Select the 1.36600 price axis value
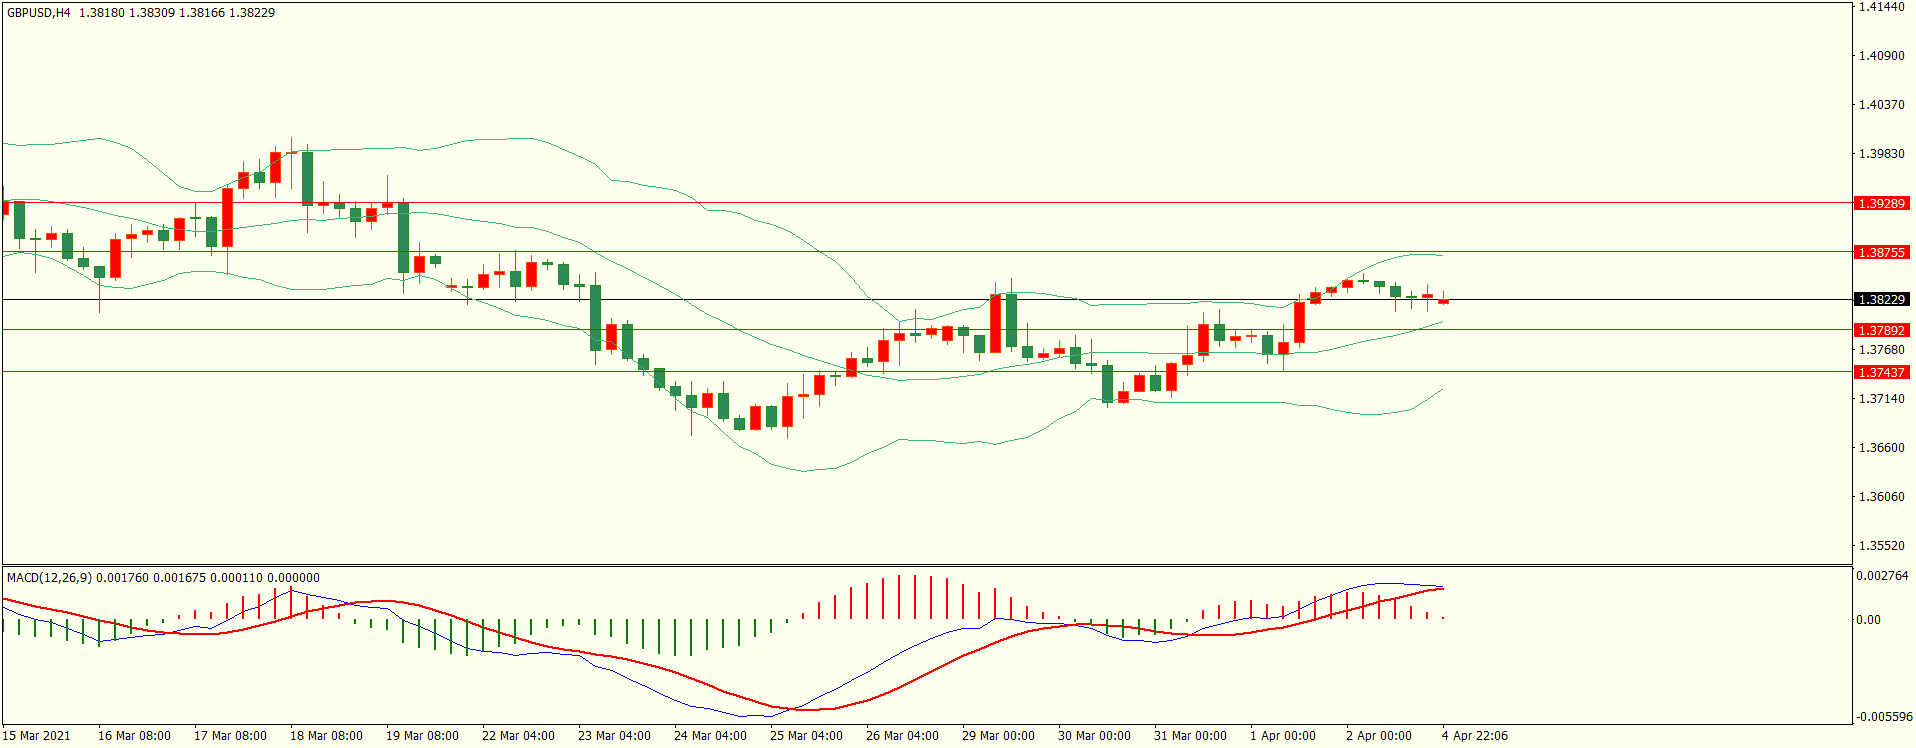1916x748 pixels. tap(1881, 448)
